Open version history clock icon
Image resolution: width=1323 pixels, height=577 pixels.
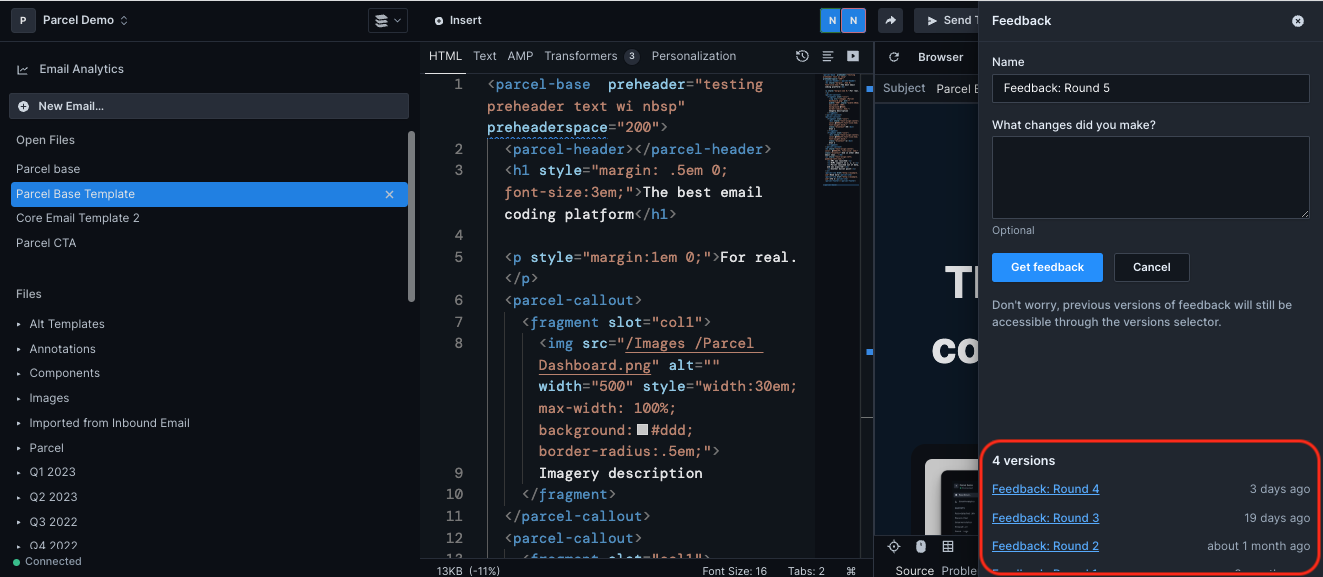click(802, 57)
